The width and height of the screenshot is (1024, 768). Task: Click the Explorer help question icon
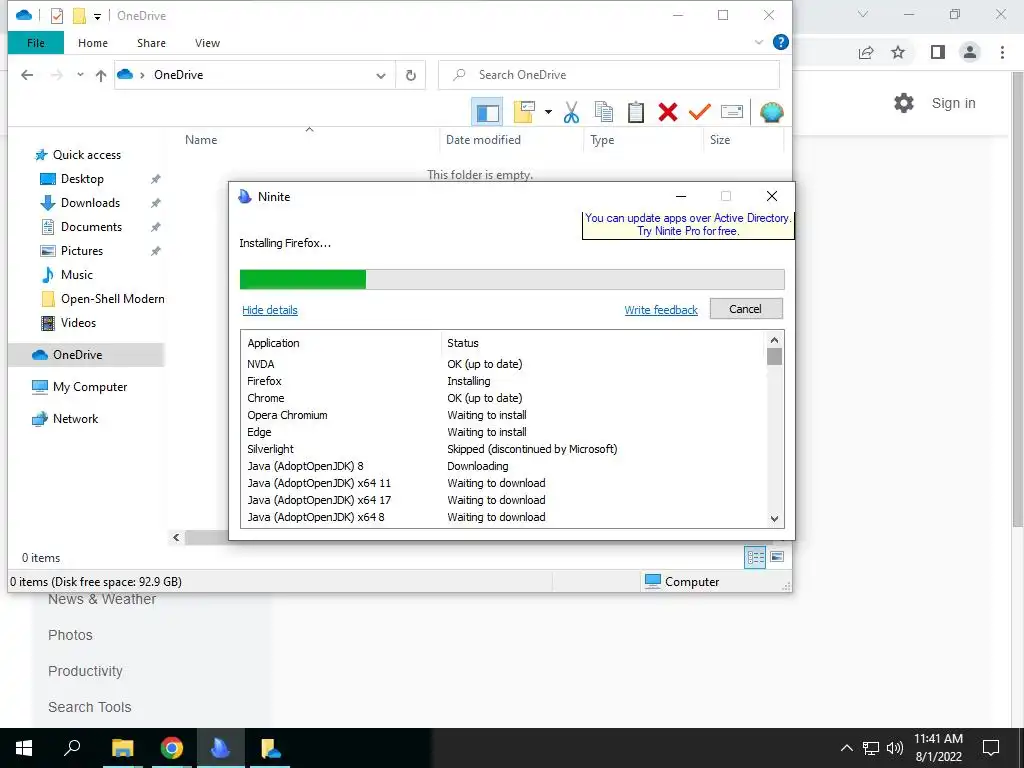pyautogui.click(x=780, y=42)
